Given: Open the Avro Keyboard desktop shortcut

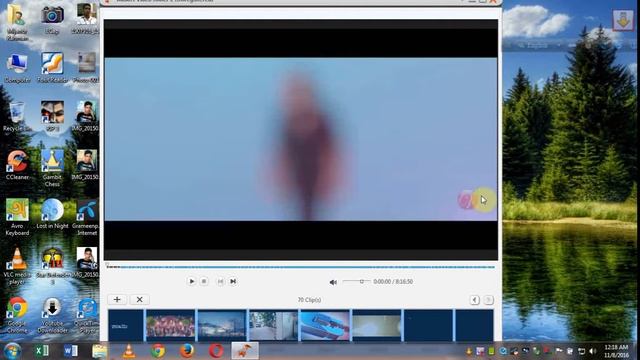Looking at the screenshot, I should point(17,217).
